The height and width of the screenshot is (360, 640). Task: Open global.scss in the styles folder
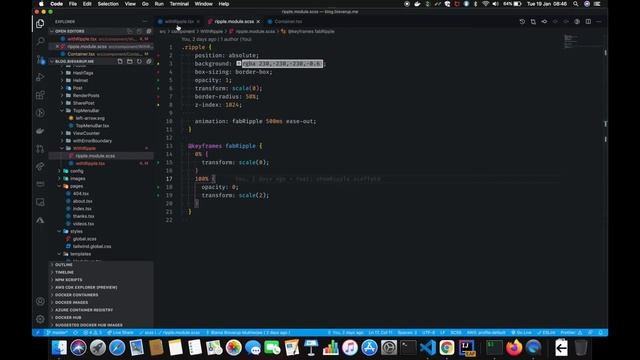(x=84, y=239)
